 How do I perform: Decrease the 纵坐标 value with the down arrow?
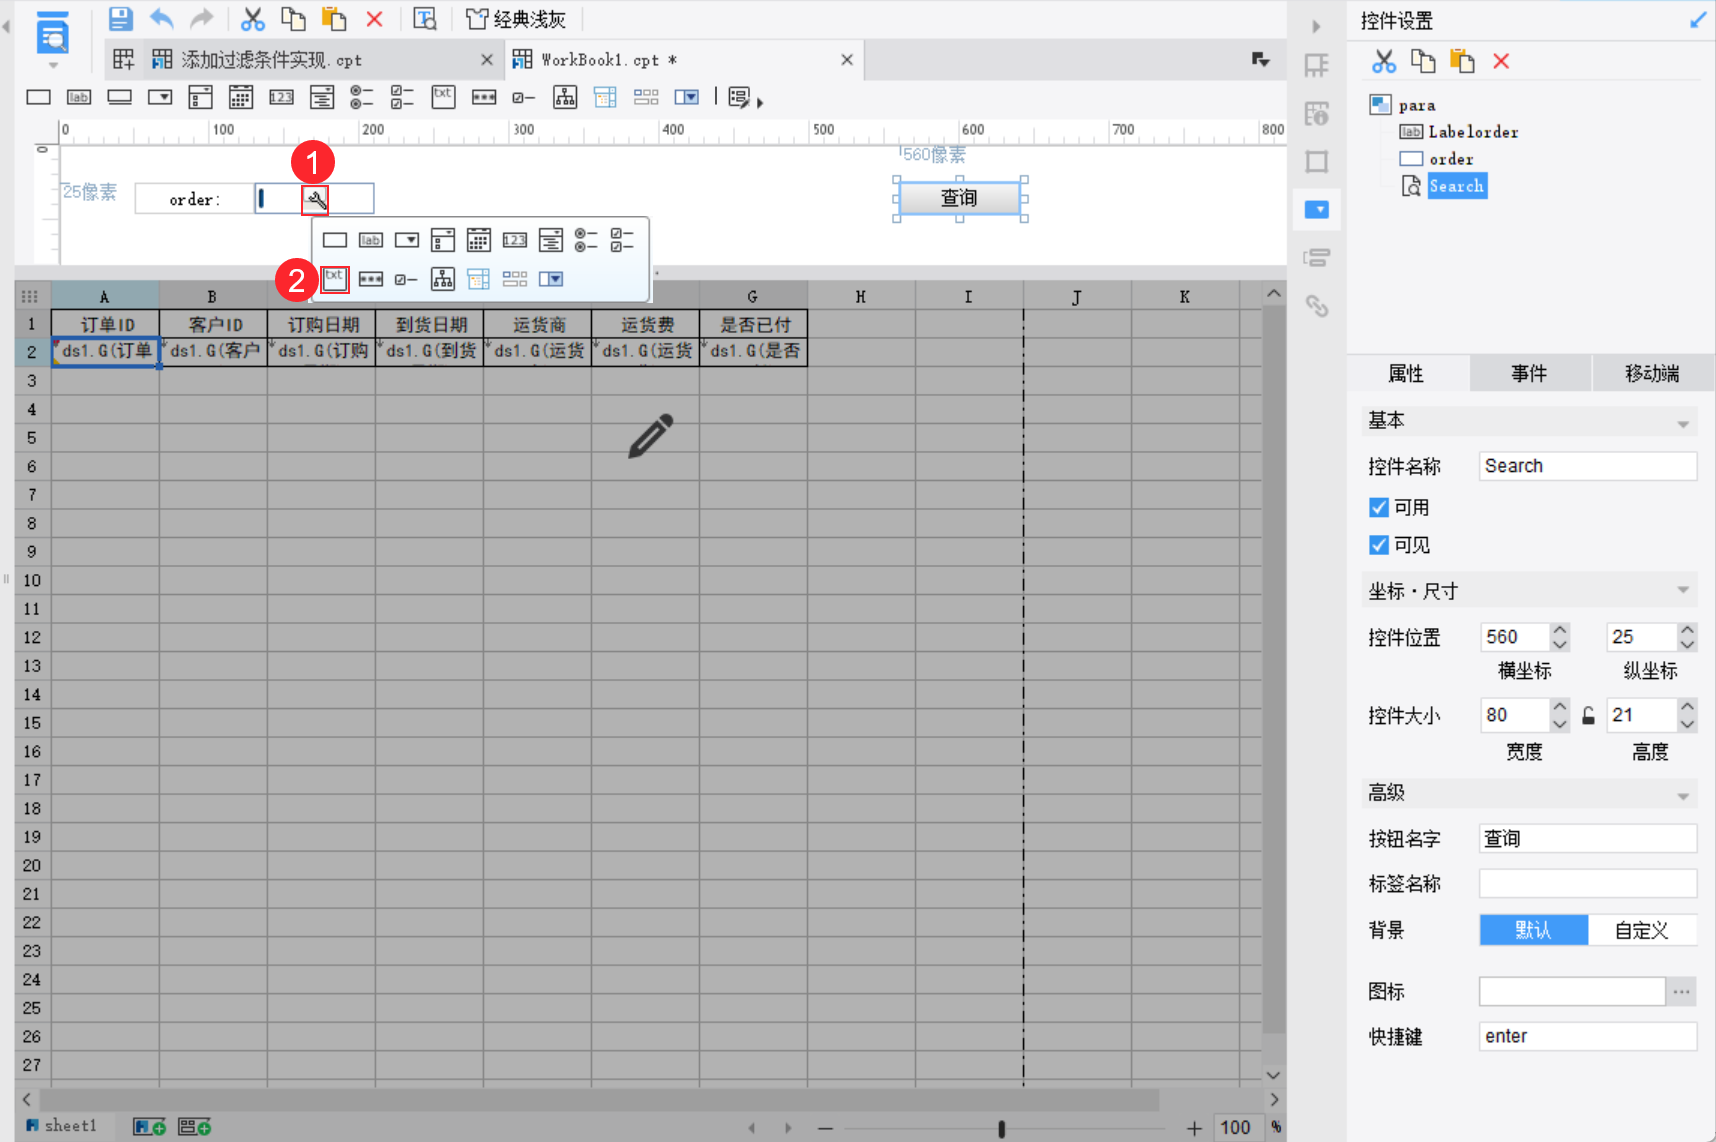click(x=1688, y=645)
